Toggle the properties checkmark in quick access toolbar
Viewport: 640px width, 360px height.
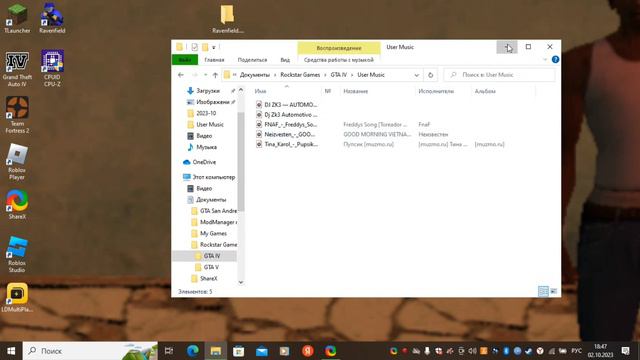pyautogui.click(x=194, y=47)
